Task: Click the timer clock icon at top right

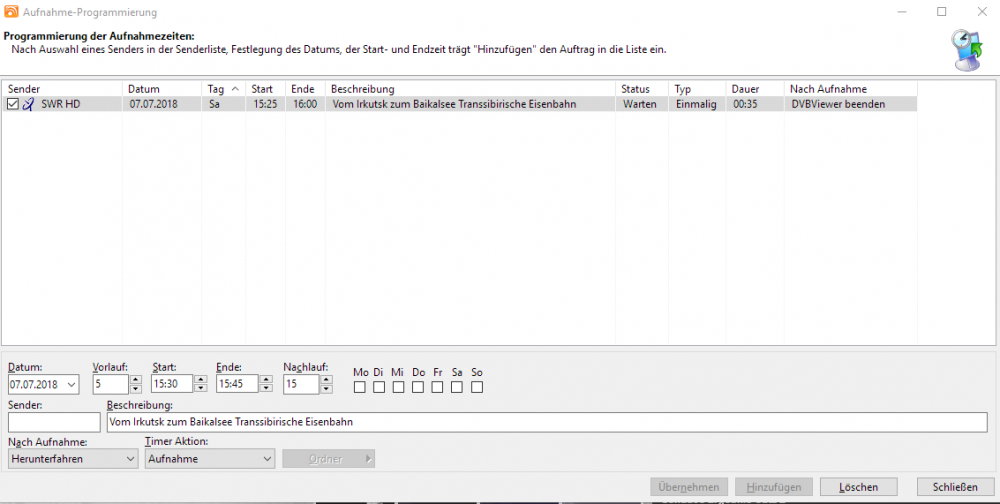Action: 967,50
